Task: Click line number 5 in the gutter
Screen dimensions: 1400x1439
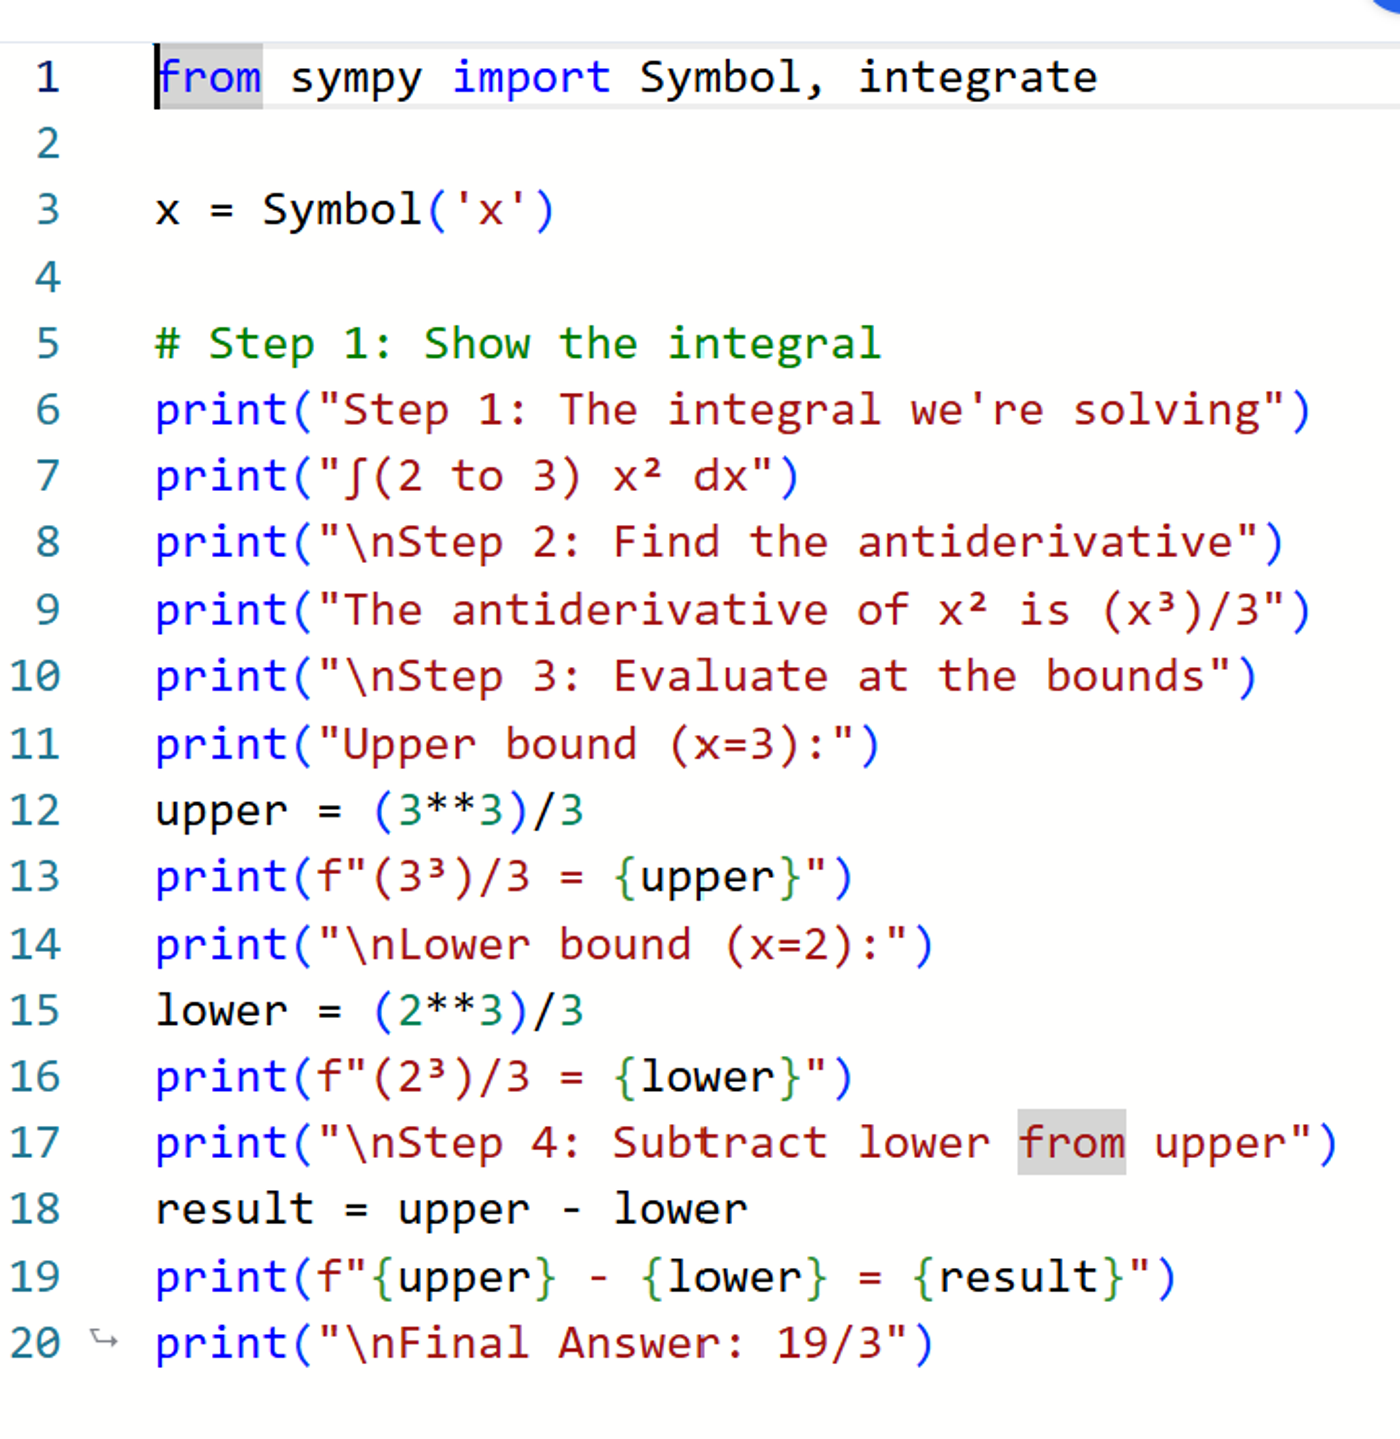Action: click(x=47, y=344)
